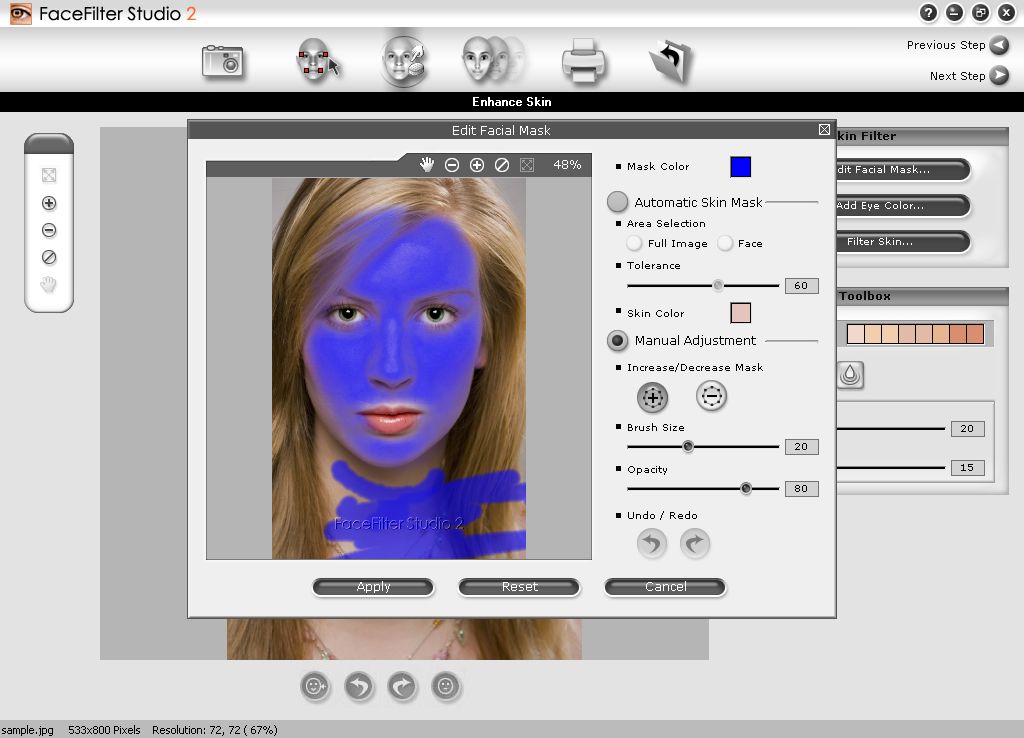Click hand tool icon in left sidebar
This screenshot has width=1024, height=738.
[49, 285]
